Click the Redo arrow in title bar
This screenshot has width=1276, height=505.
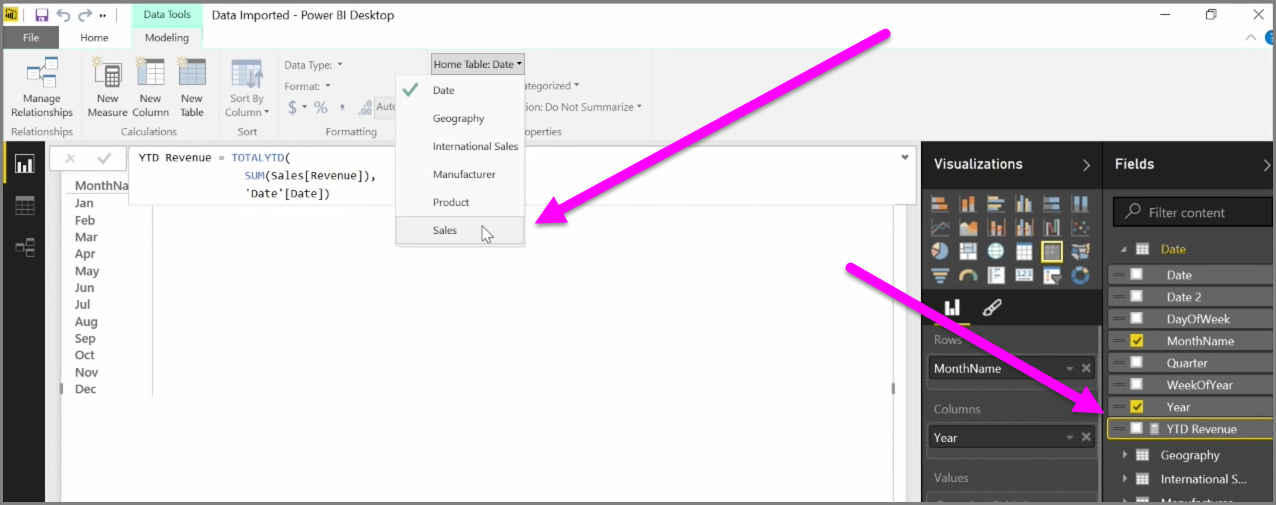coord(85,15)
